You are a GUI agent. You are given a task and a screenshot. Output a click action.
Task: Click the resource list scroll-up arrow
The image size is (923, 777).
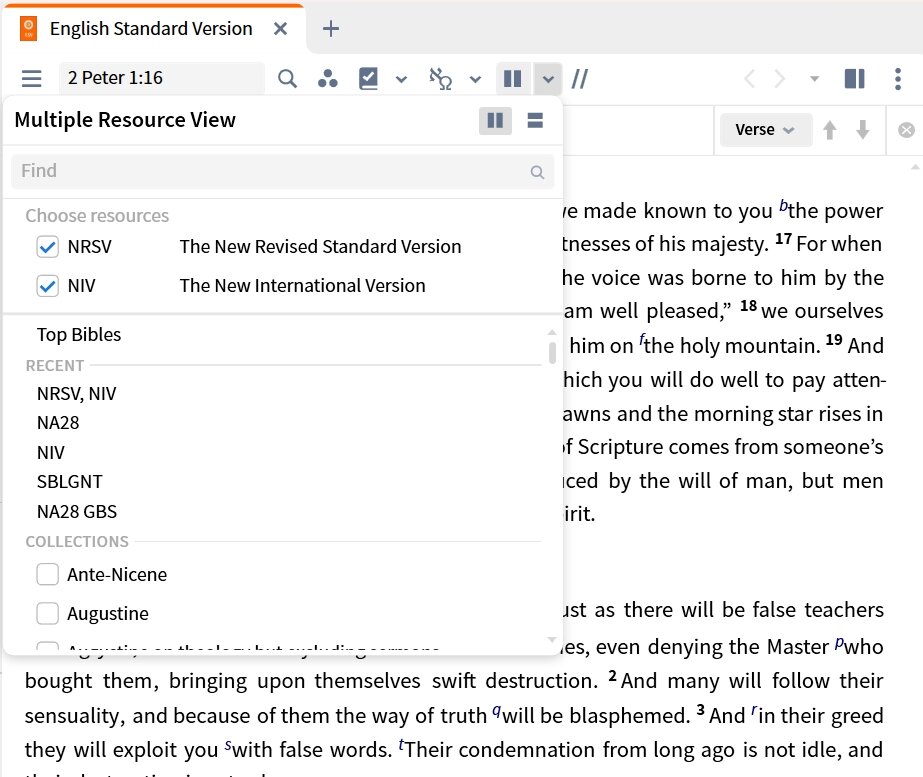click(x=552, y=333)
